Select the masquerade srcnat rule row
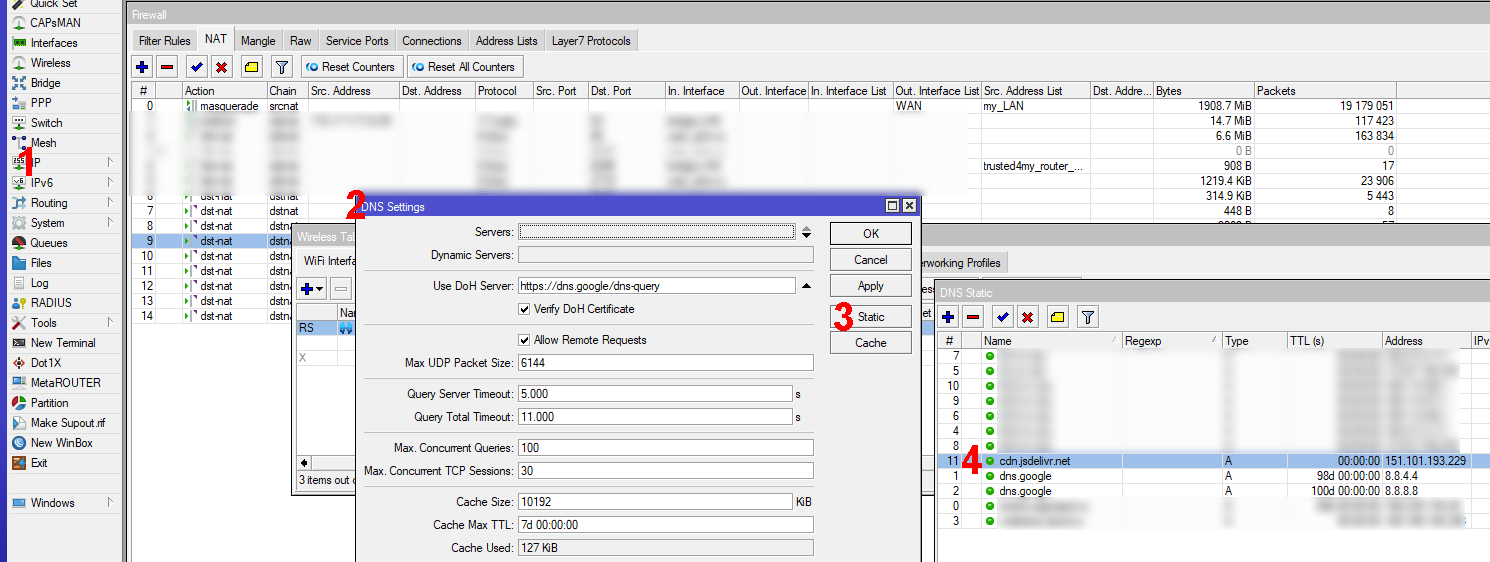Screen dimensions: 1490x562 point(765,105)
